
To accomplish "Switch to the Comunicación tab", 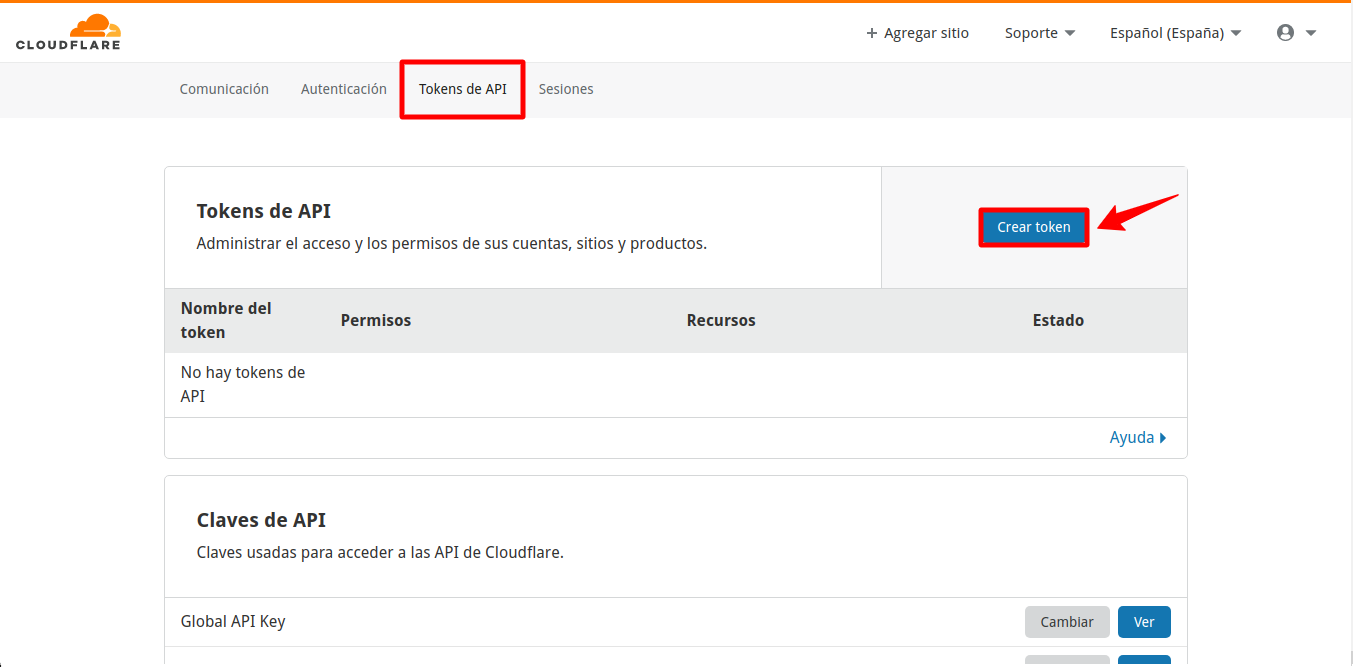I will pos(224,89).
